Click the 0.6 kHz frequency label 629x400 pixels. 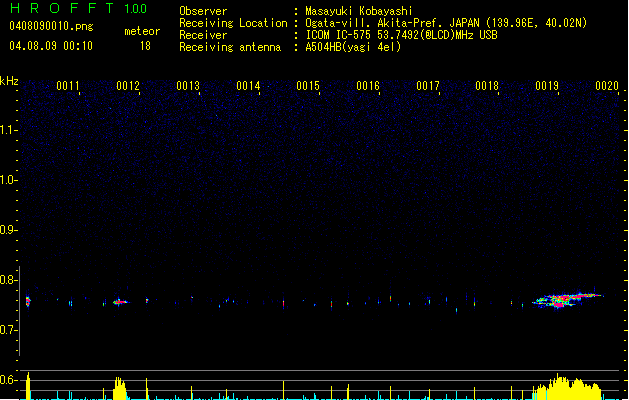tap(8, 380)
